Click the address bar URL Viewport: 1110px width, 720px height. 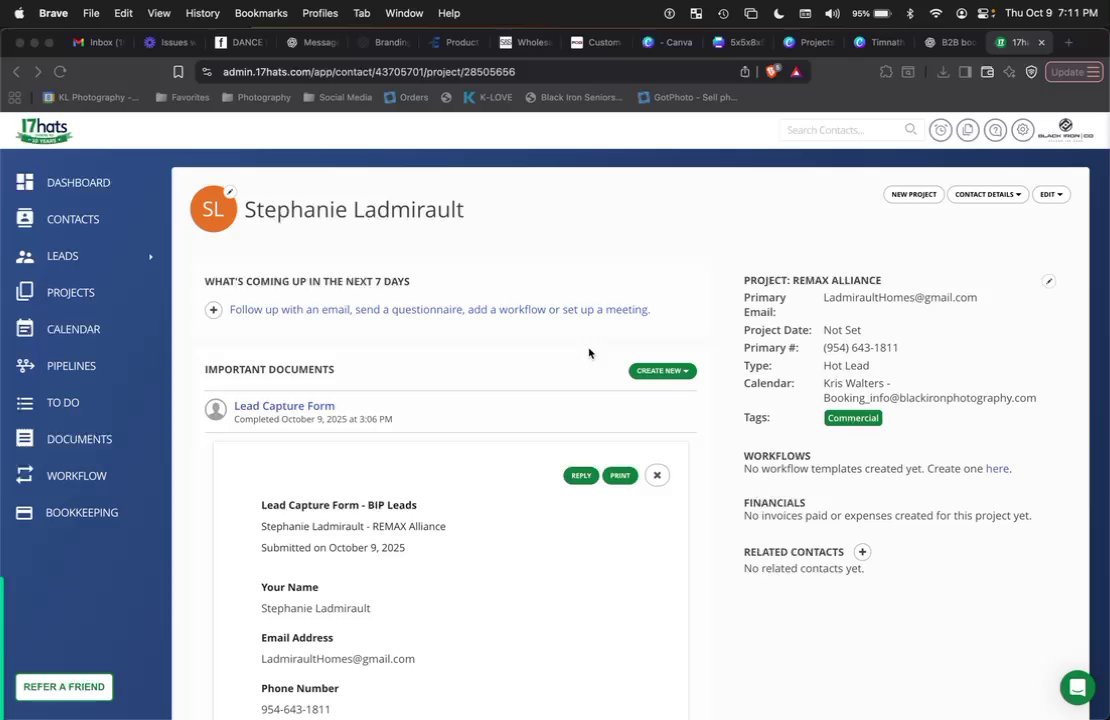[369, 72]
